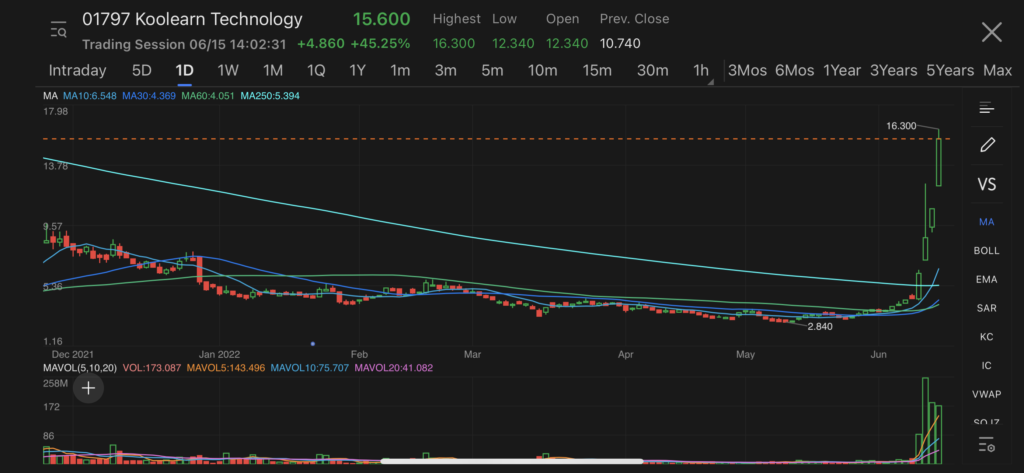Viewport: 1024px width, 473px height.
Task: Switch to the 5D tab
Action: [141, 71]
